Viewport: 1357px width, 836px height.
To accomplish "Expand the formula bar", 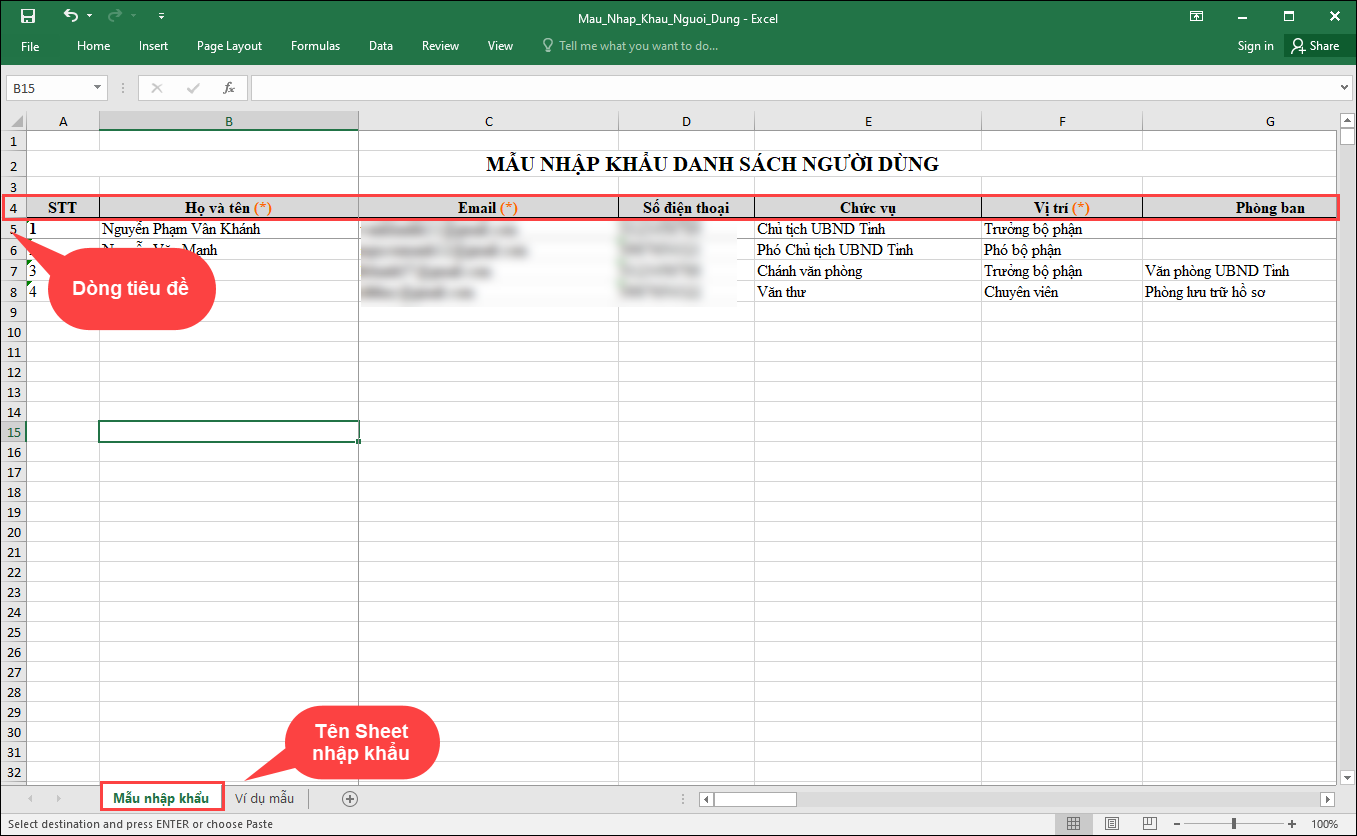I will [1344, 88].
